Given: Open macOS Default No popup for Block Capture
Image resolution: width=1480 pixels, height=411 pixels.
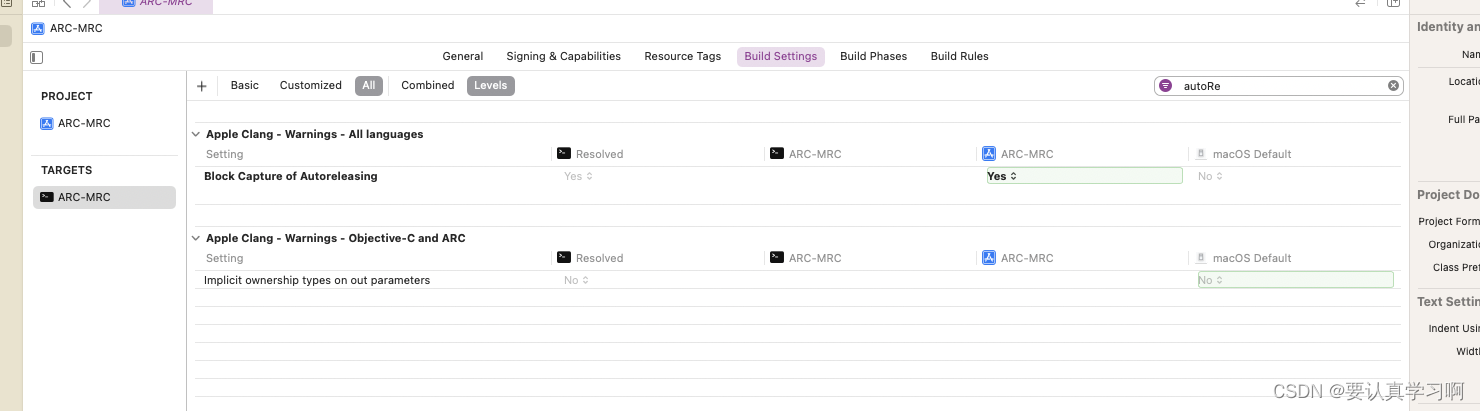Looking at the screenshot, I should pyautogui.click(x=1210, y=176).
